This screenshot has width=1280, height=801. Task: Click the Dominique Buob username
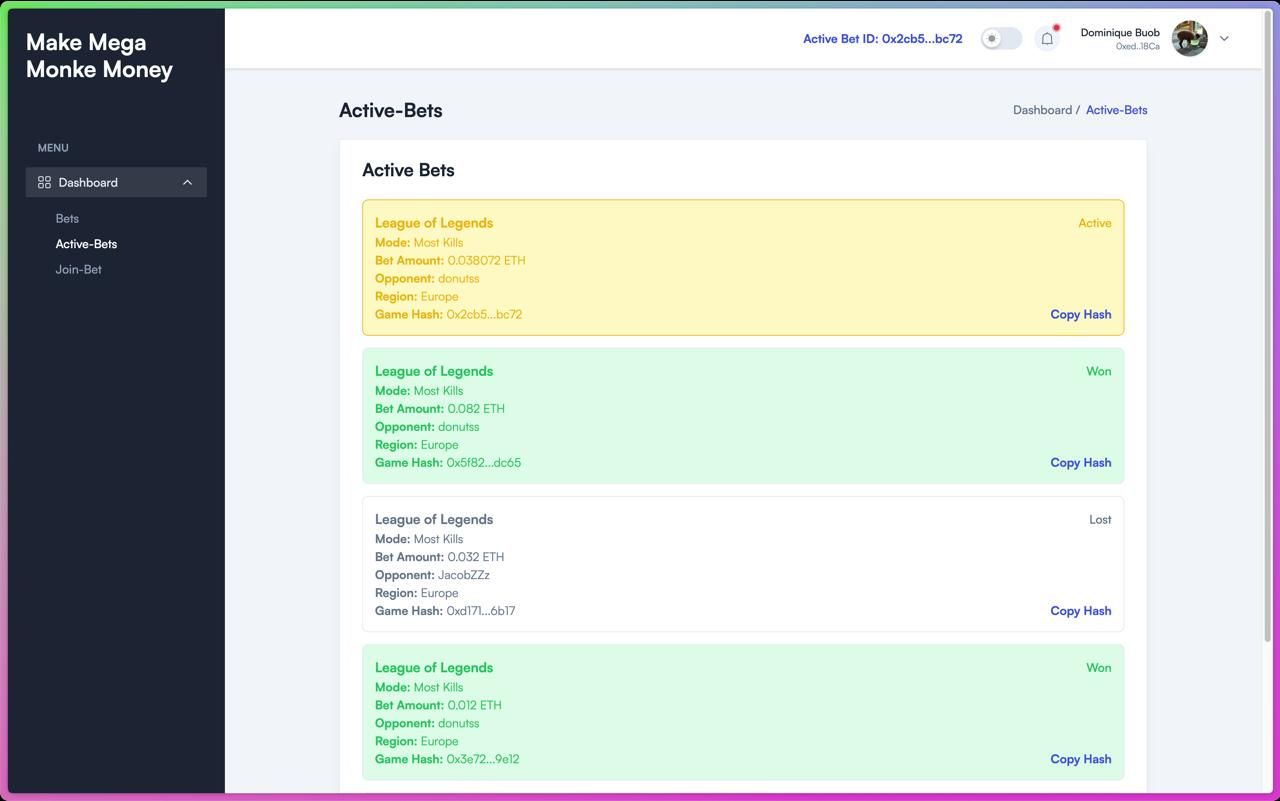tap(1120, 33)
